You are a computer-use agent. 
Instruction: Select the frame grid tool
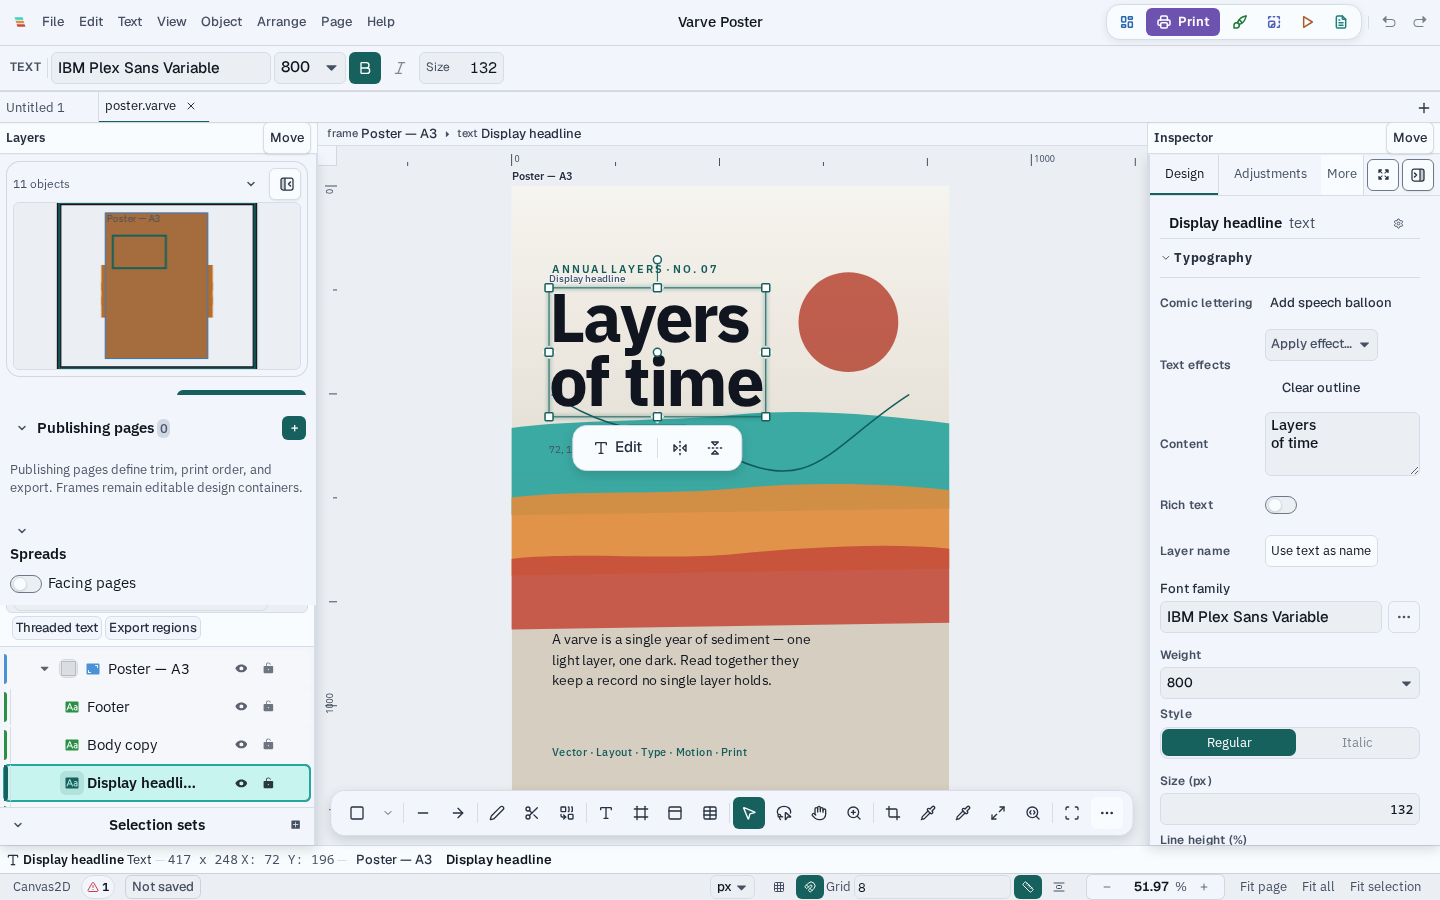coord(641,813)
